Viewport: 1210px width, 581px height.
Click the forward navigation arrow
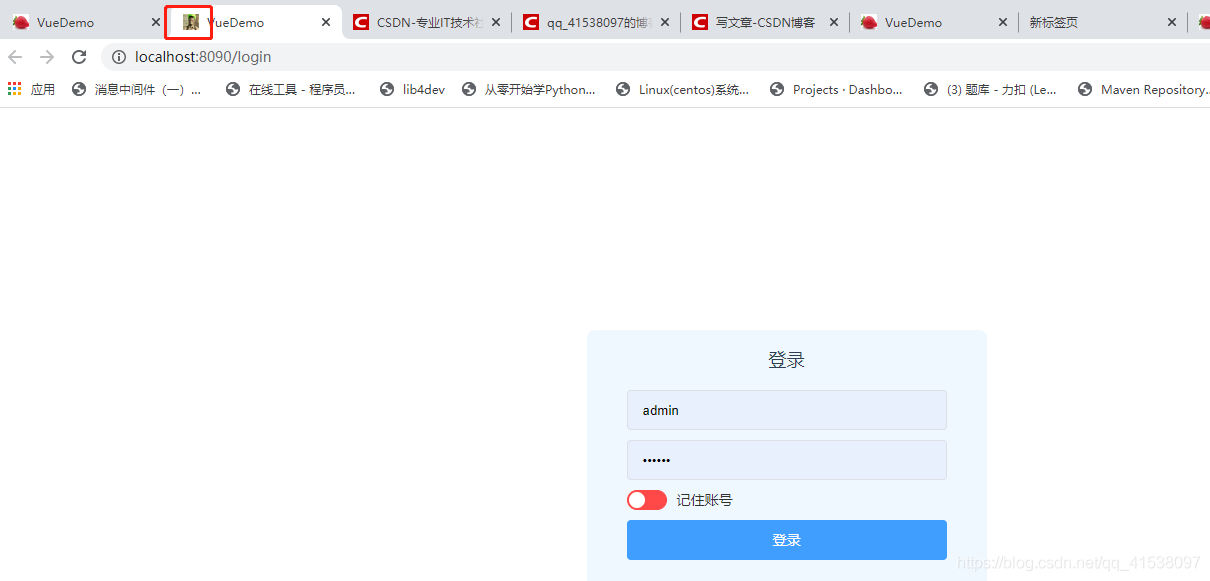click(x=47, y=57)
